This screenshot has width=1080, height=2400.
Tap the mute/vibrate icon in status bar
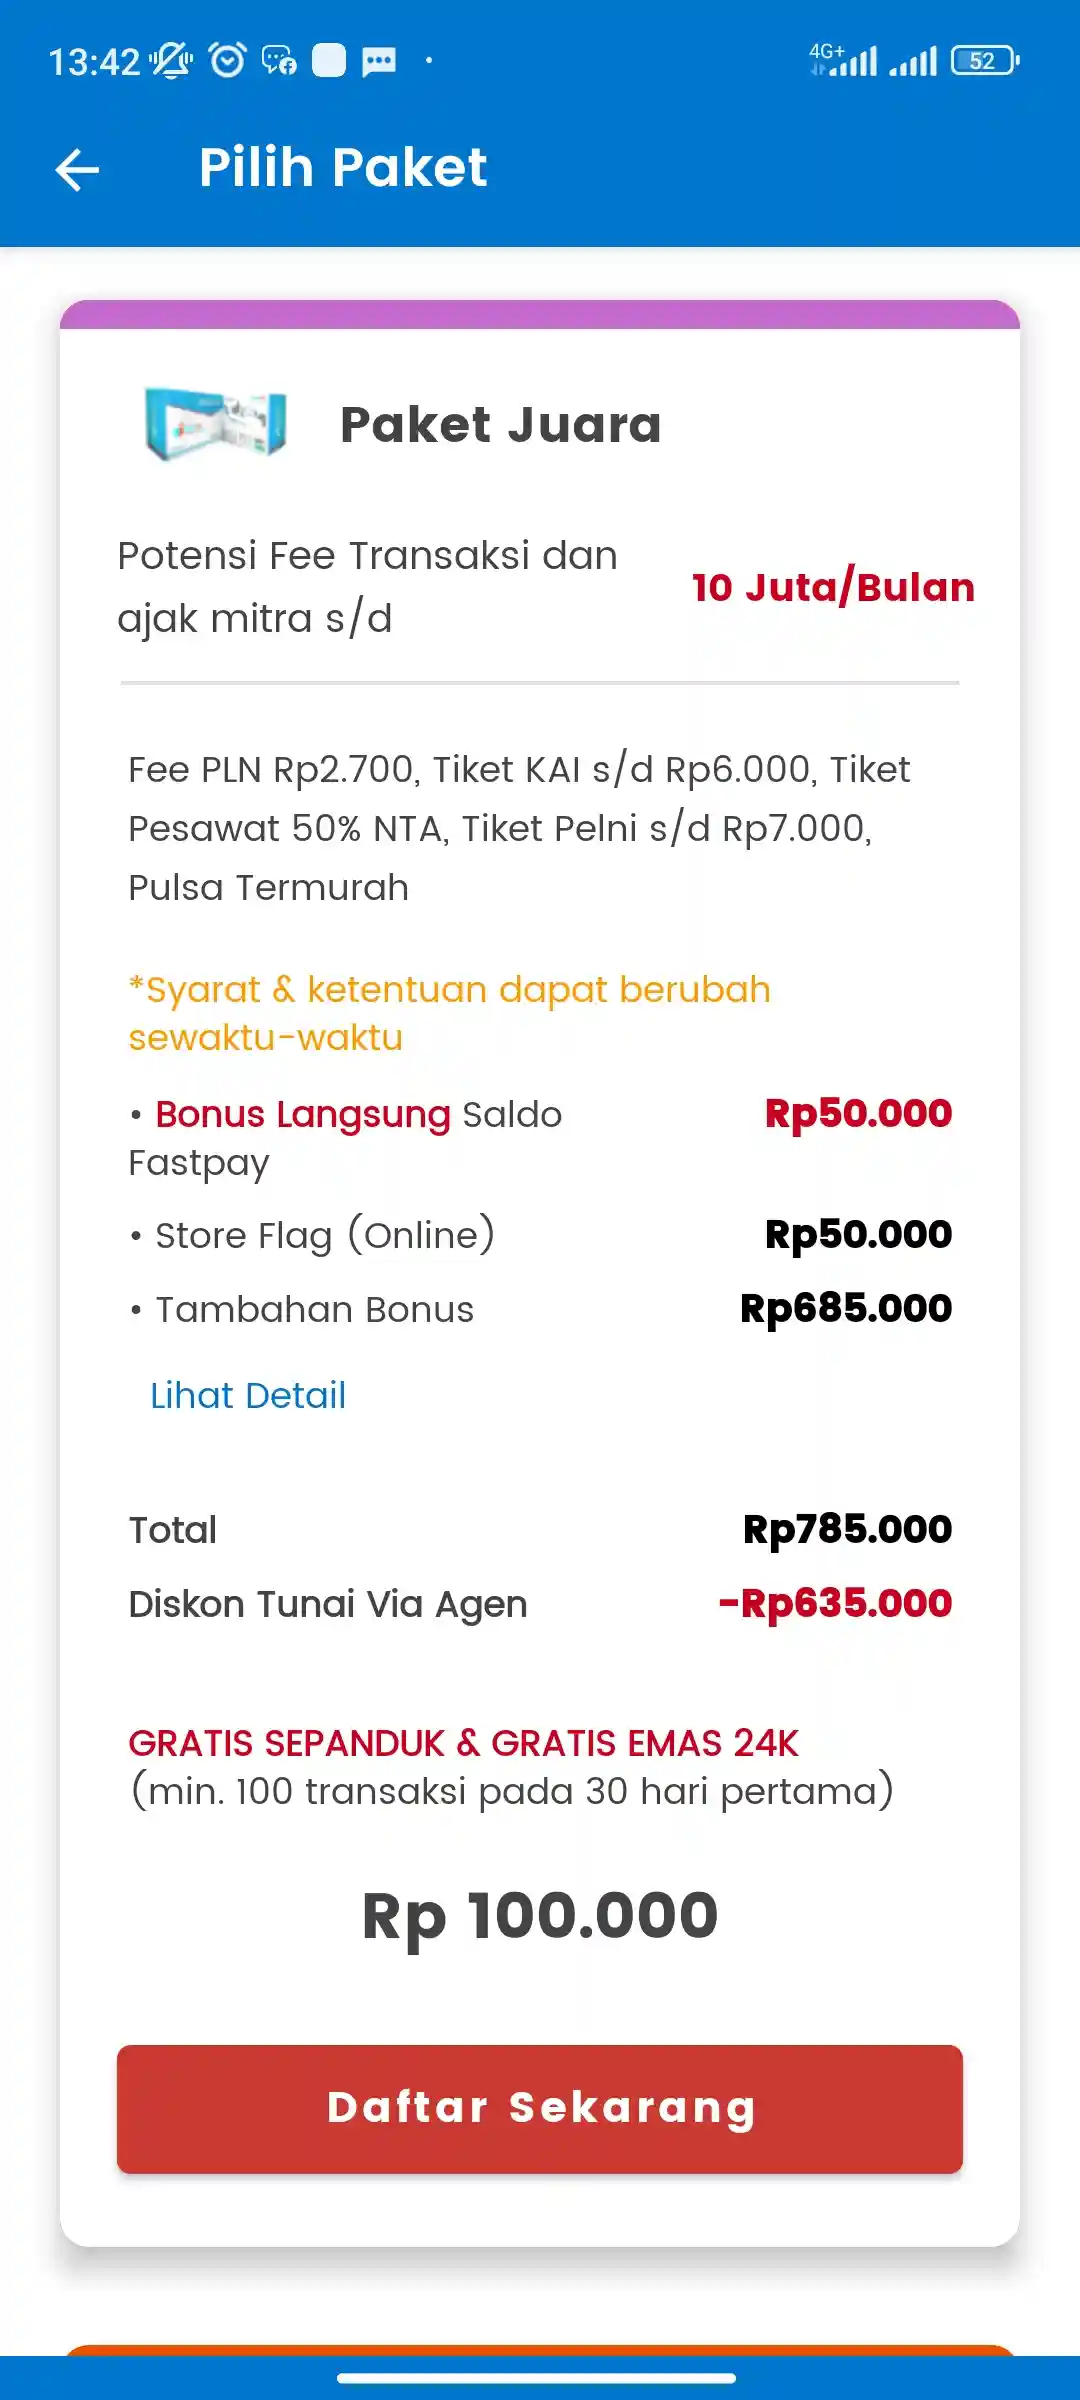coord(172,60)
